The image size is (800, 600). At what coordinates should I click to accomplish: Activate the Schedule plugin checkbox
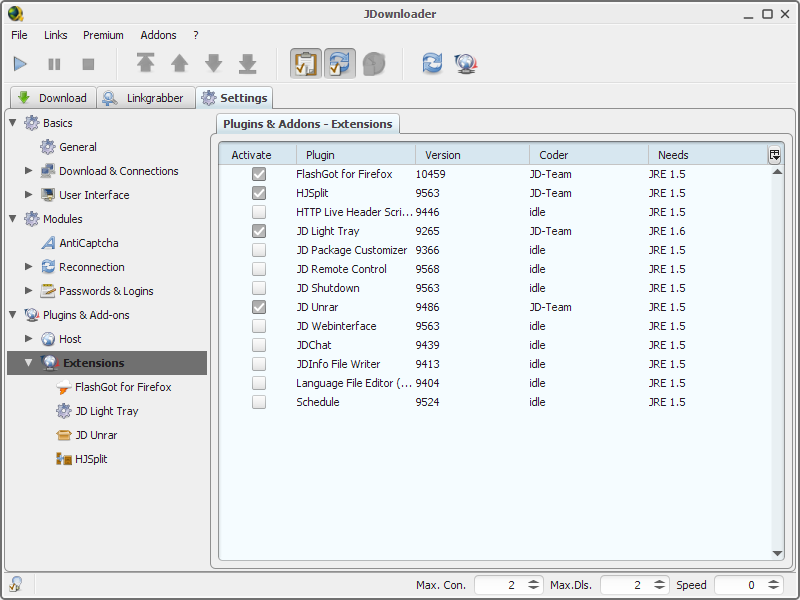coord(259,402)
